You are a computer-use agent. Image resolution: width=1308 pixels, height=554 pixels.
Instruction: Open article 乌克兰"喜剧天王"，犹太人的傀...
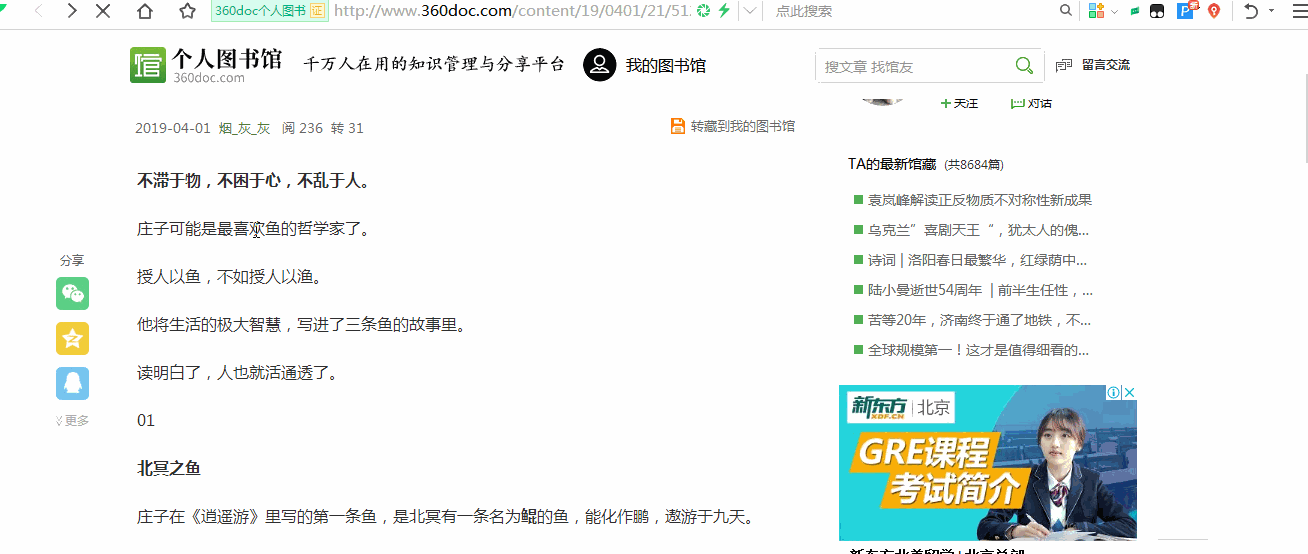coord(978,230)
